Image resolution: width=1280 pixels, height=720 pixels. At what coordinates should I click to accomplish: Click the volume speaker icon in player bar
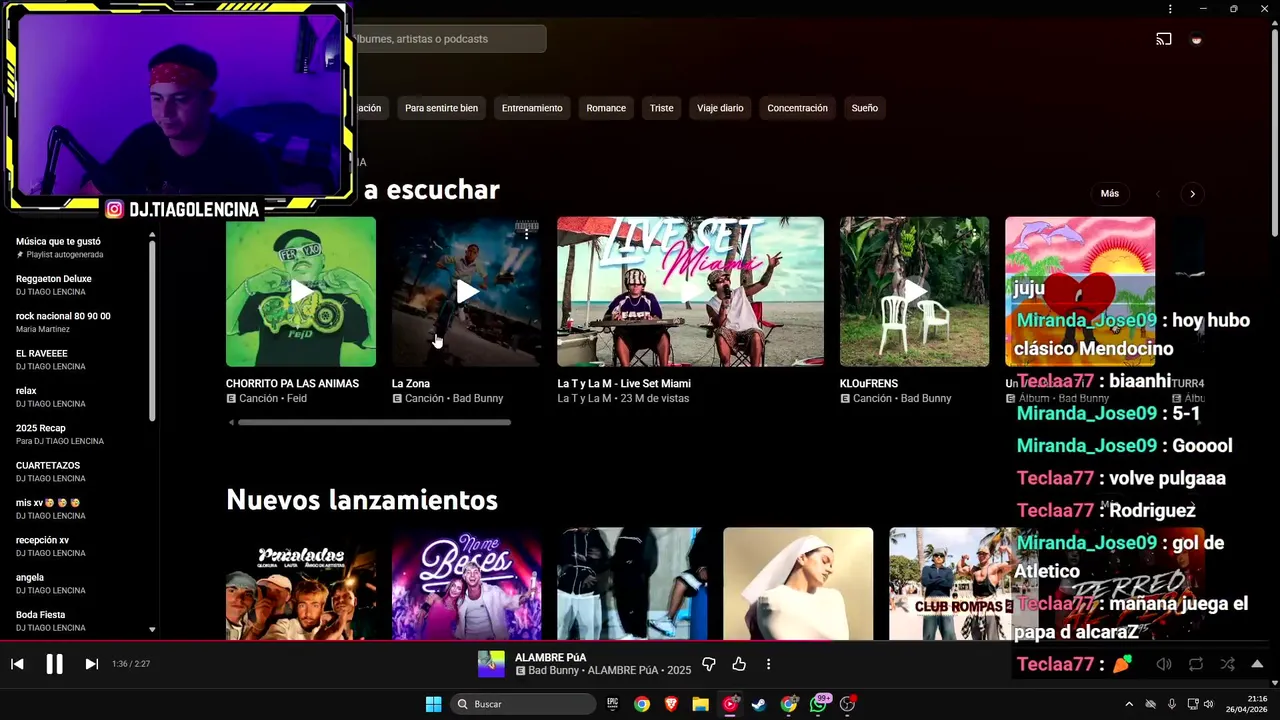click(x=1164, y=664)
